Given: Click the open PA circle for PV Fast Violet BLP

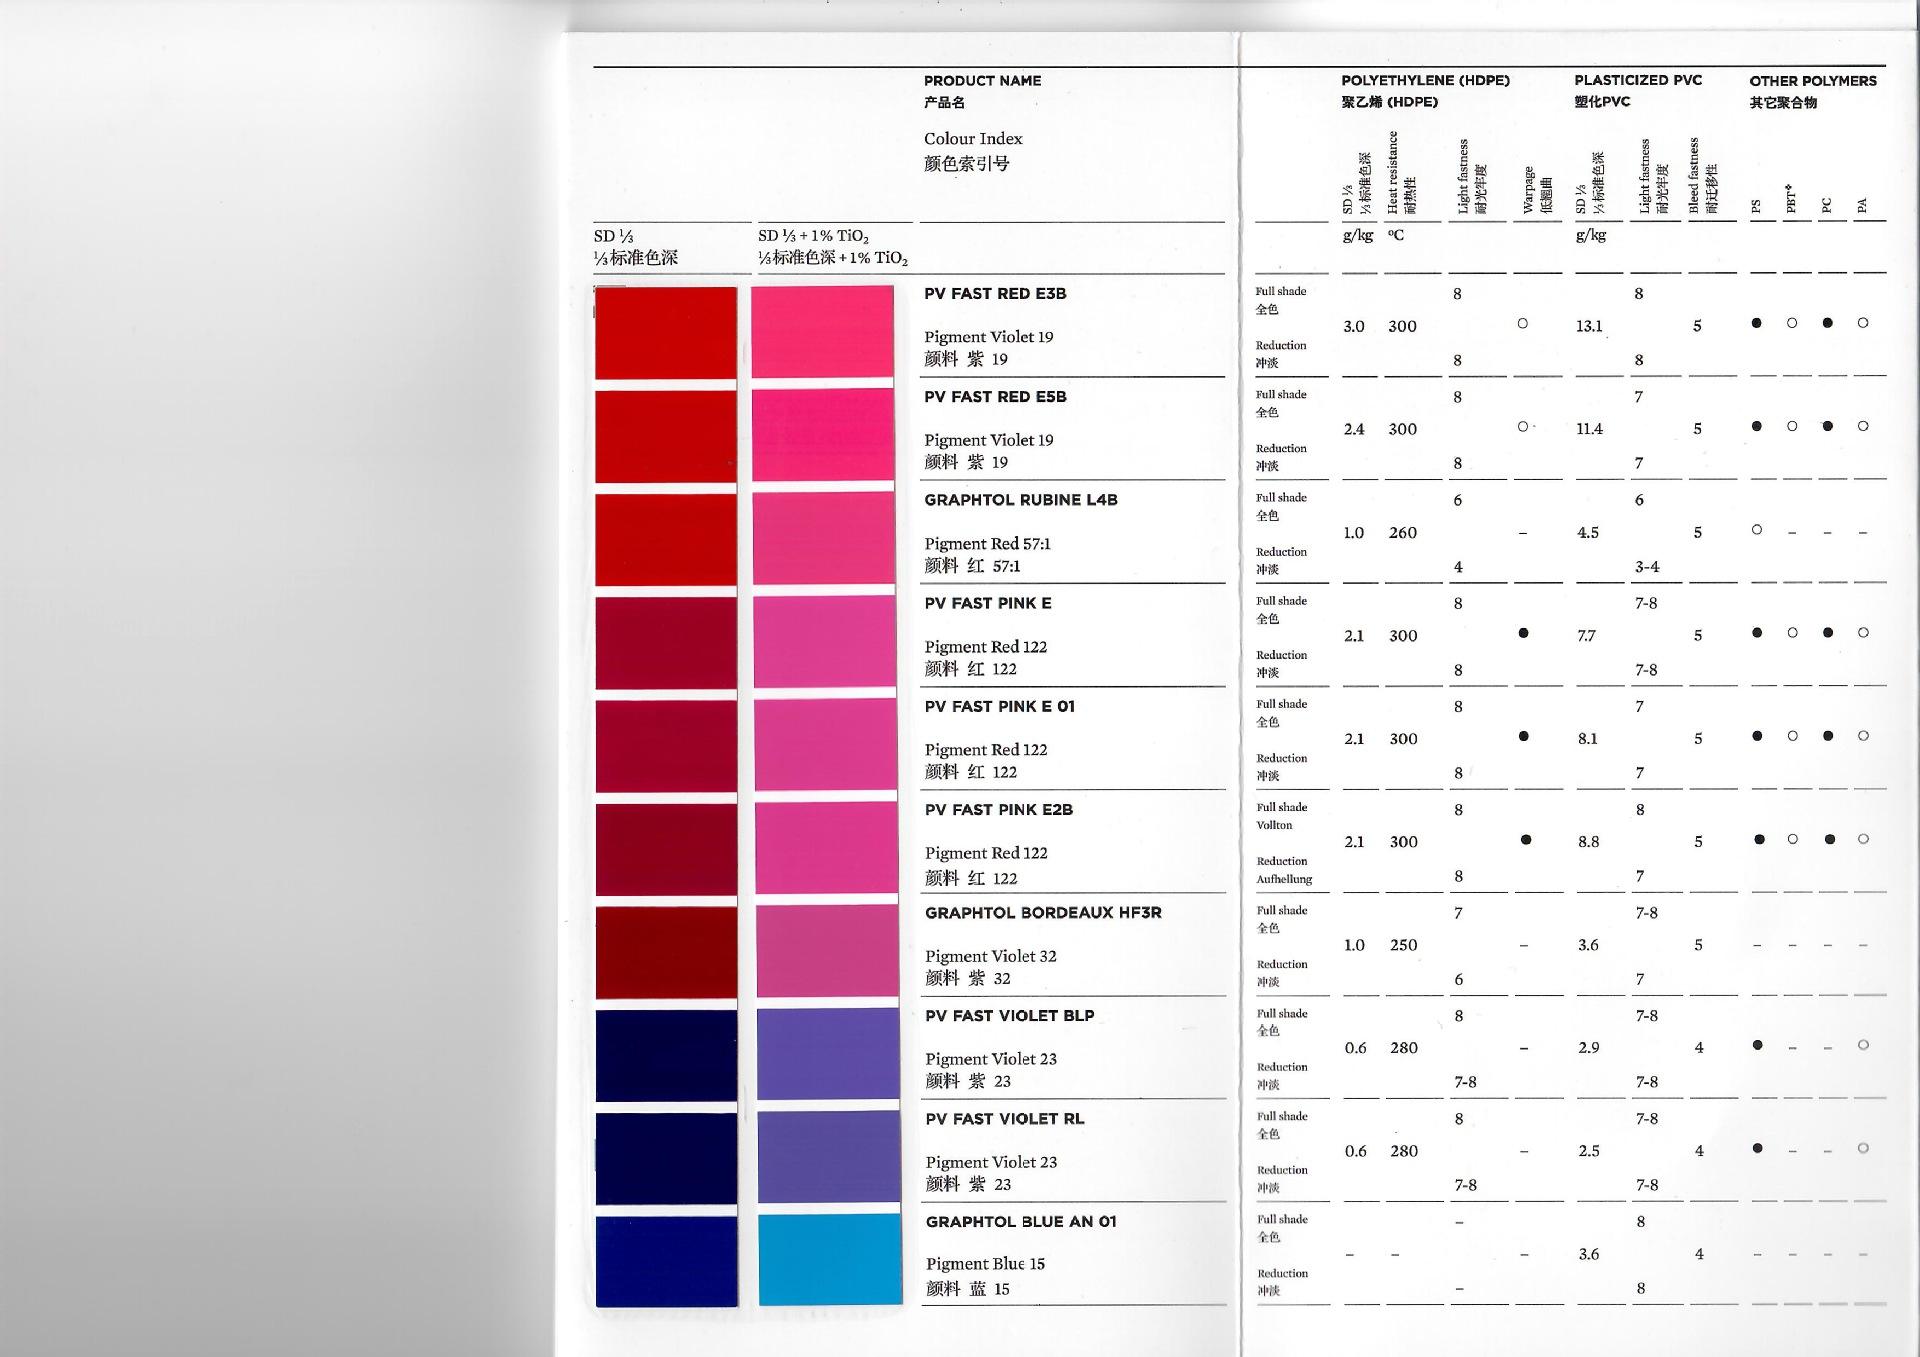Looking at the screenshot, I should pyautogui.click(x=1862, y=1045).
